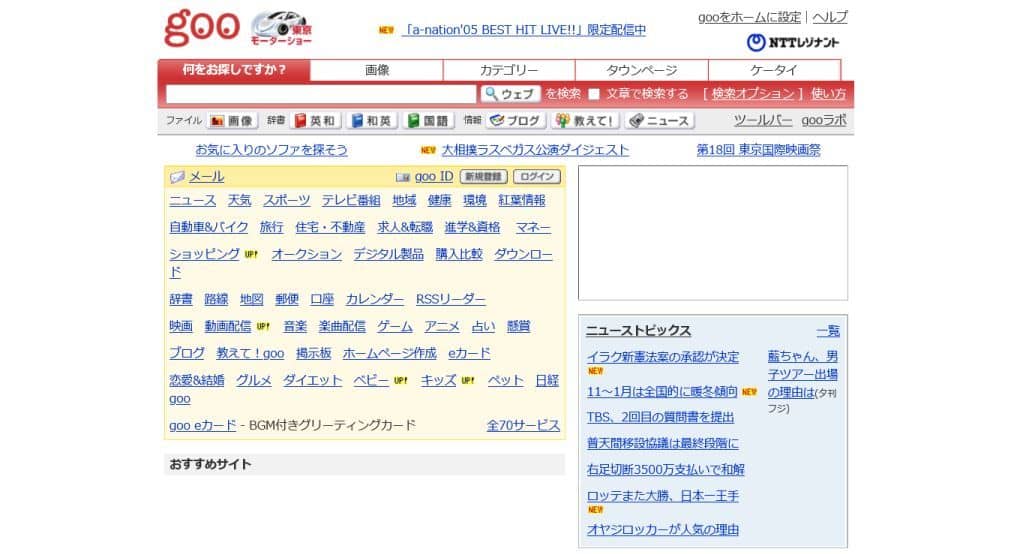This screenshot has width=1011, height=554.
Task: Click the 国語 dictionary button
Action: 429,121
